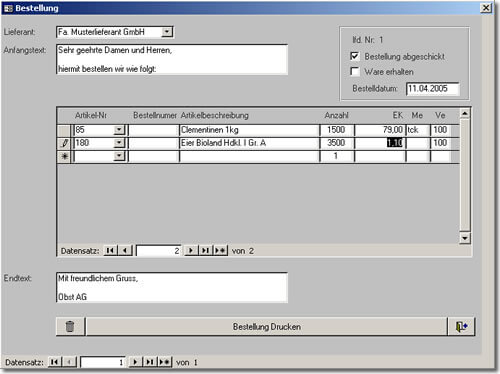Go to last record in bottom form navigator
Screen dimensions: 500x374
pos(150,362)
